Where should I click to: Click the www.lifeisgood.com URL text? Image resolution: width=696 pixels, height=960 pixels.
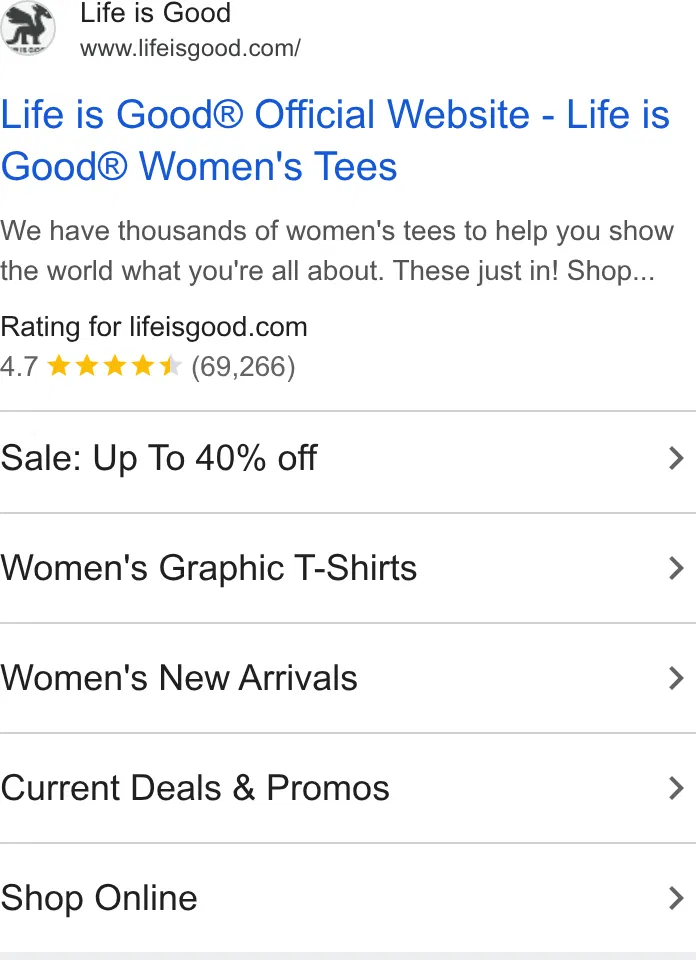click(x=190, y=48)
